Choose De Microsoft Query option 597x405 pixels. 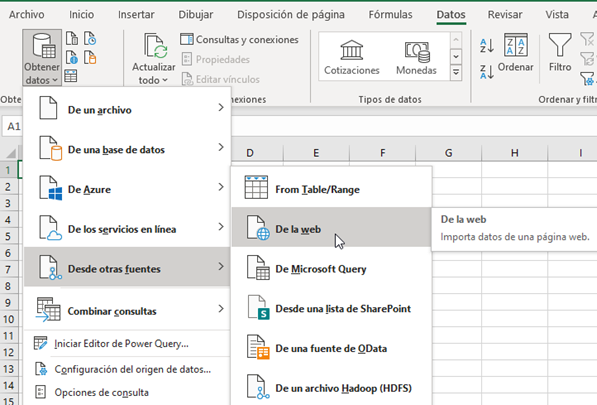(x=332, y=268)
